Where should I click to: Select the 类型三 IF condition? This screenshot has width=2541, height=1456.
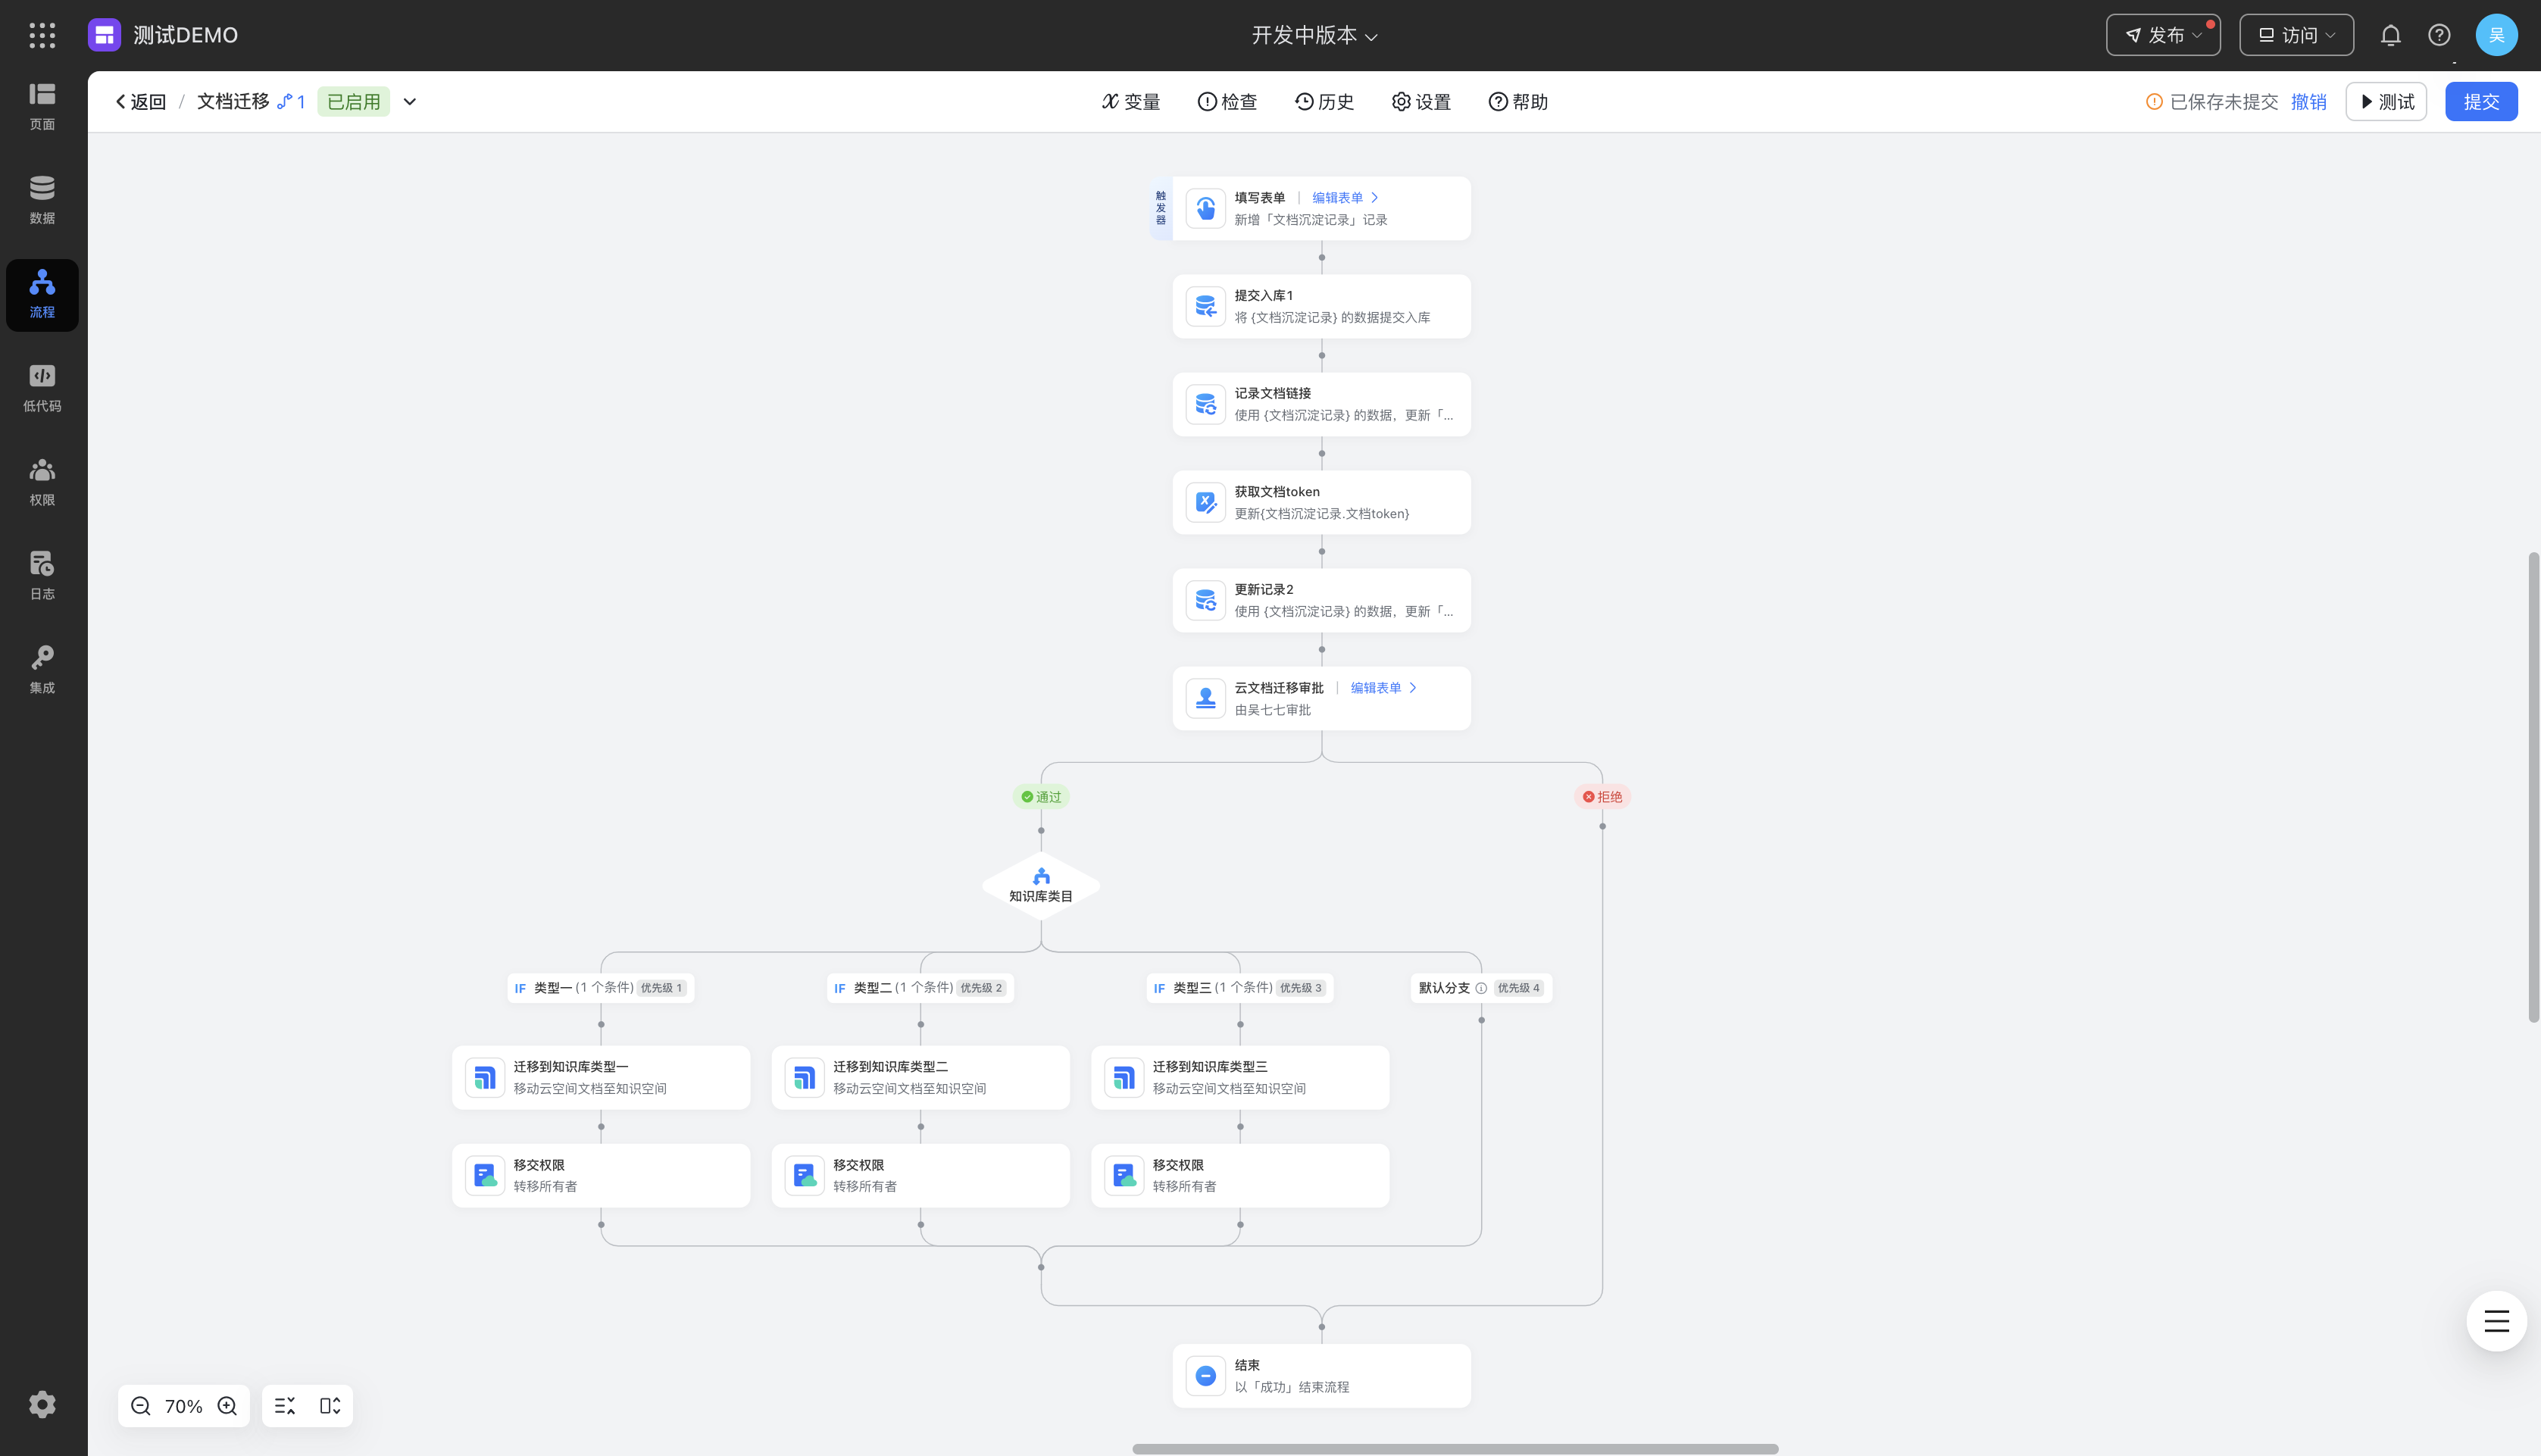point(1240,988)
